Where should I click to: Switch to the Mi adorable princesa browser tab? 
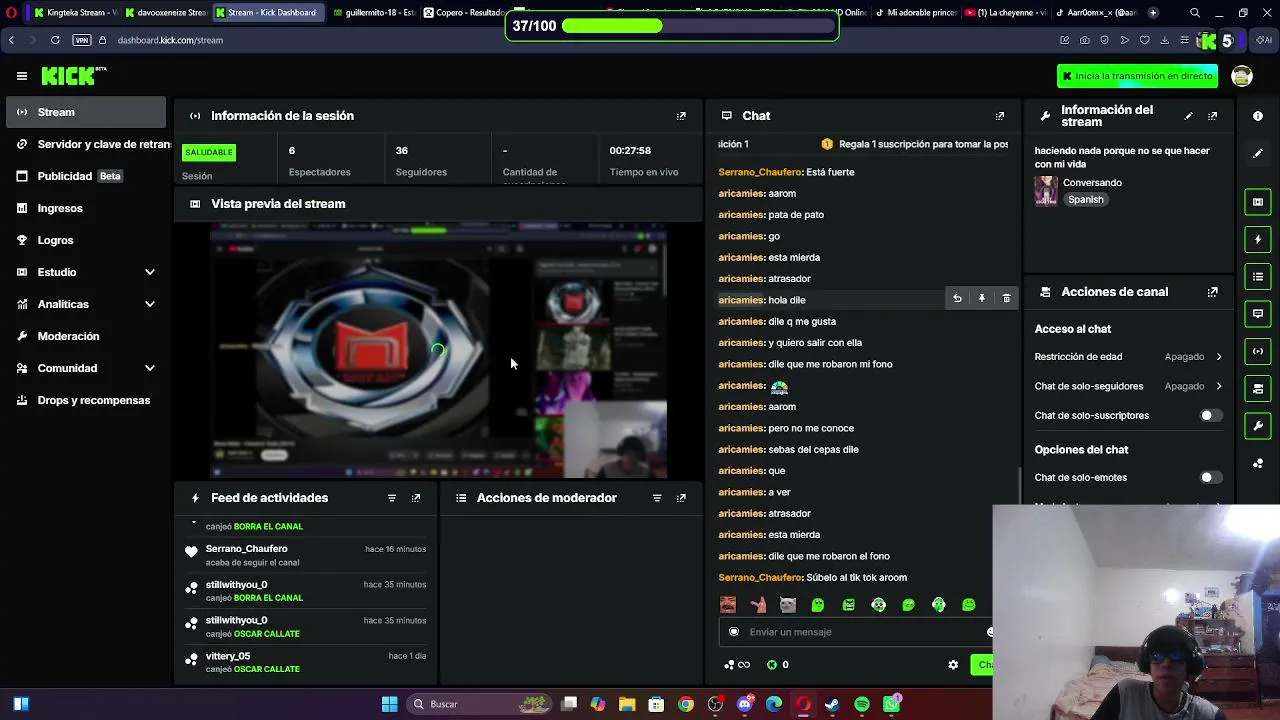click(915, 13)
